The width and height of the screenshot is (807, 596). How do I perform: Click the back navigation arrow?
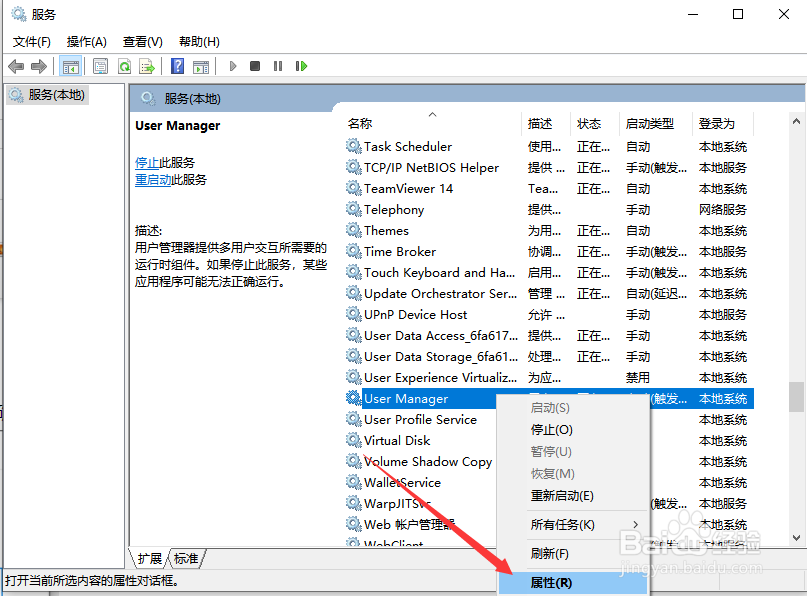point(16,66)
